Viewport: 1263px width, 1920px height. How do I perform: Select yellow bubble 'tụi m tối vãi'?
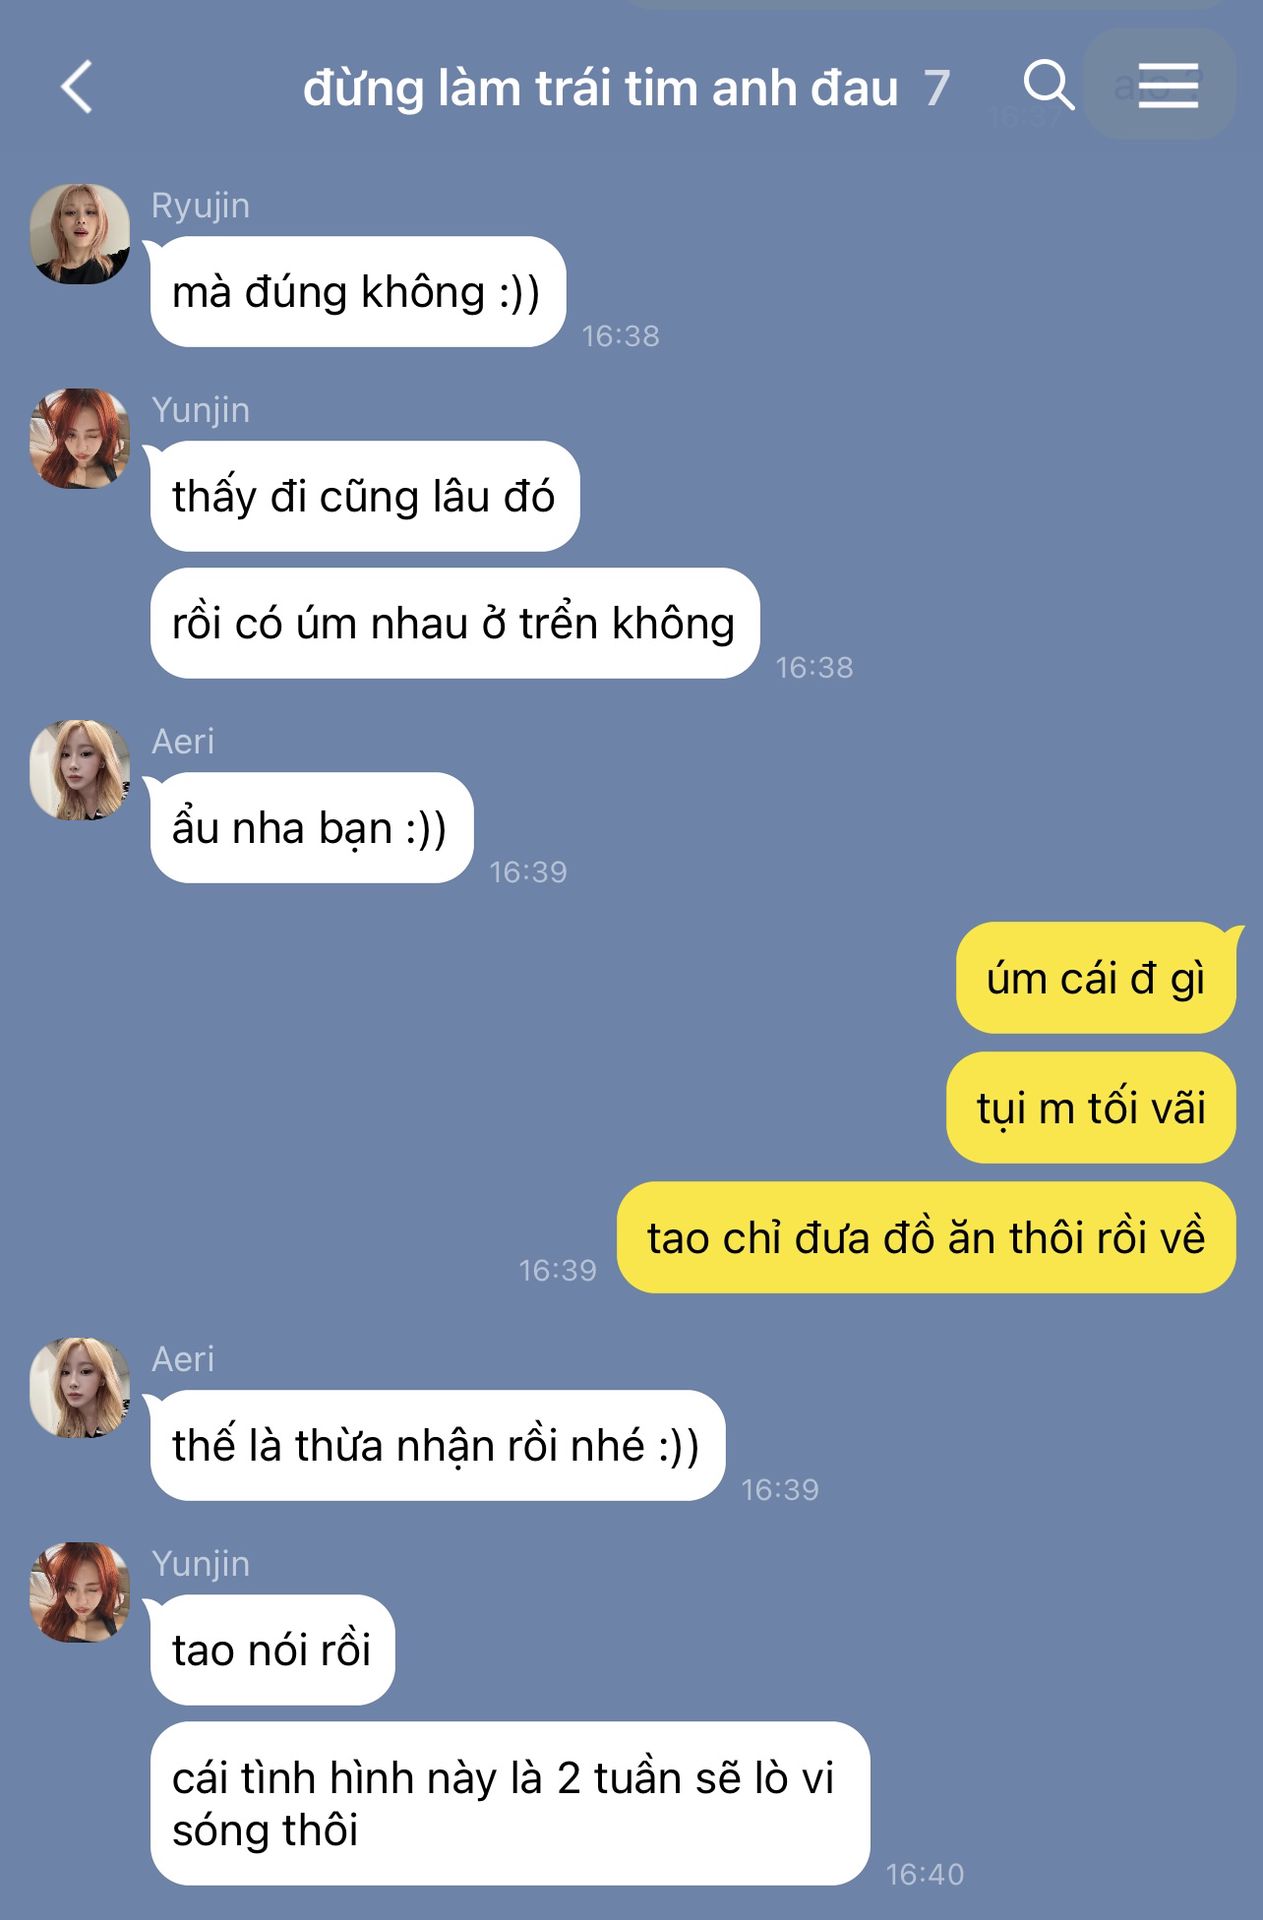pos(1091,1108)
